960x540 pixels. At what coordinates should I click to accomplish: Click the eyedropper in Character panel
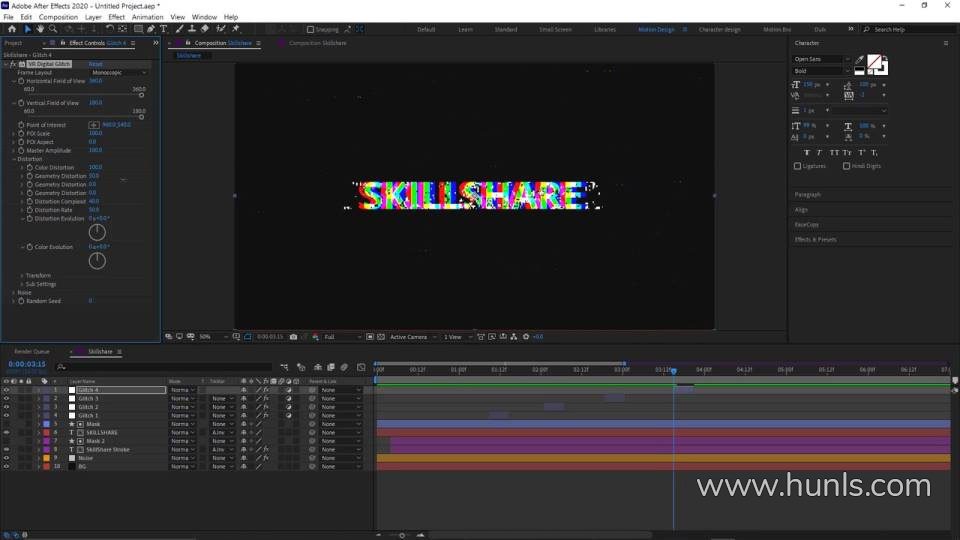click(x=860, y=59)
